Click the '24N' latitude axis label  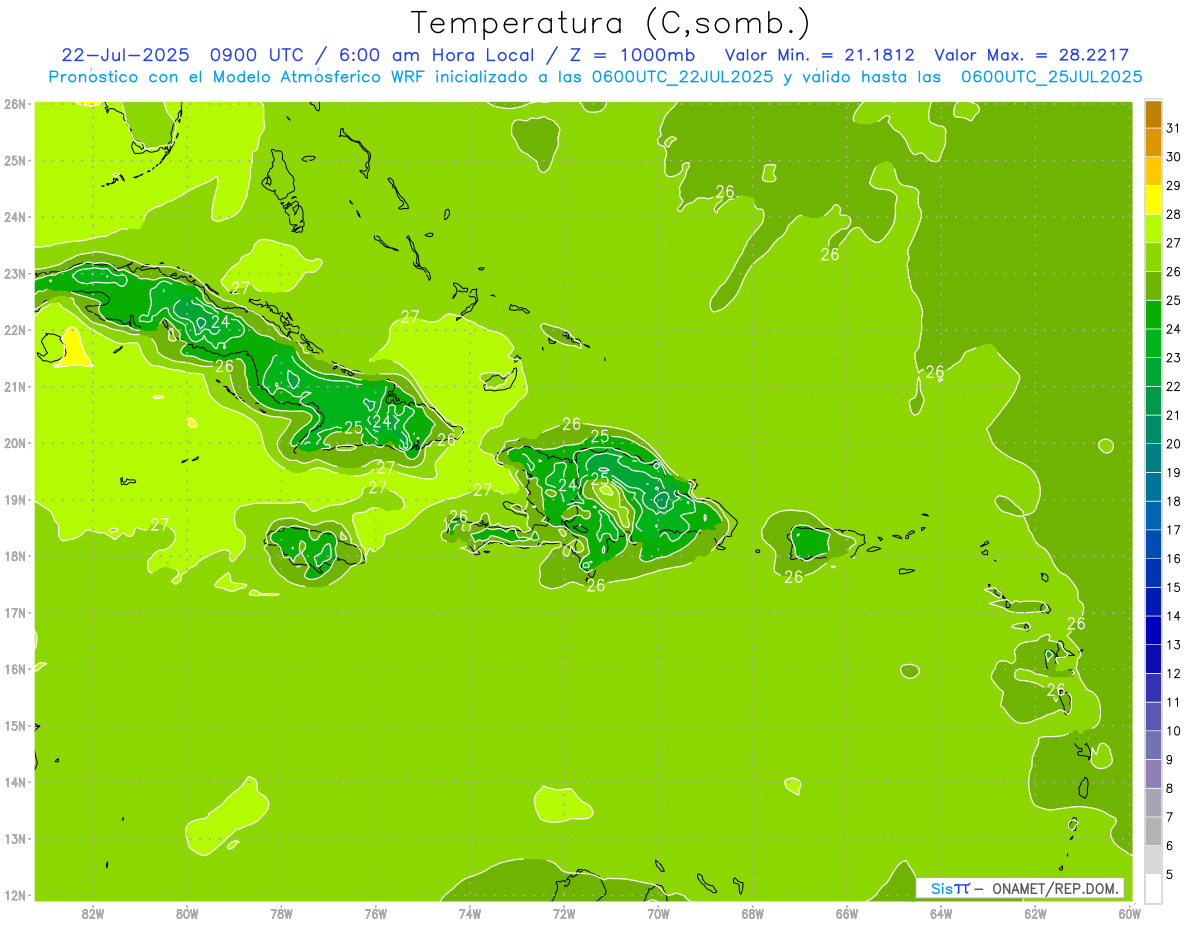(x=15, y=217)
